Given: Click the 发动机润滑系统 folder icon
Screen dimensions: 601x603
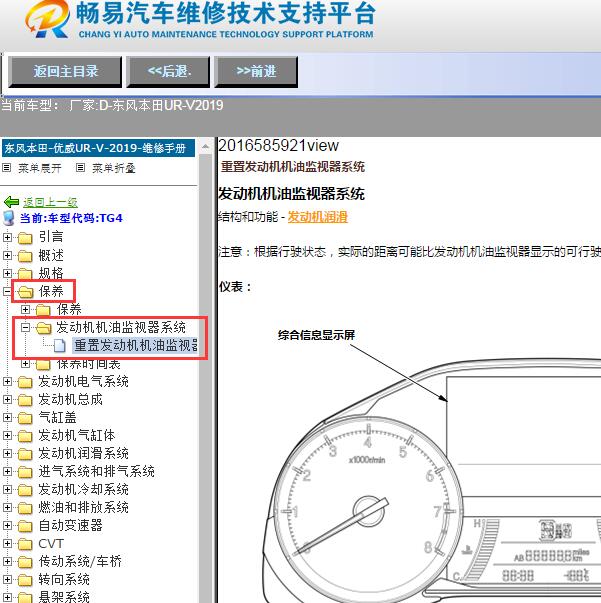Looking at the screenshot, I should pos(25,454).
